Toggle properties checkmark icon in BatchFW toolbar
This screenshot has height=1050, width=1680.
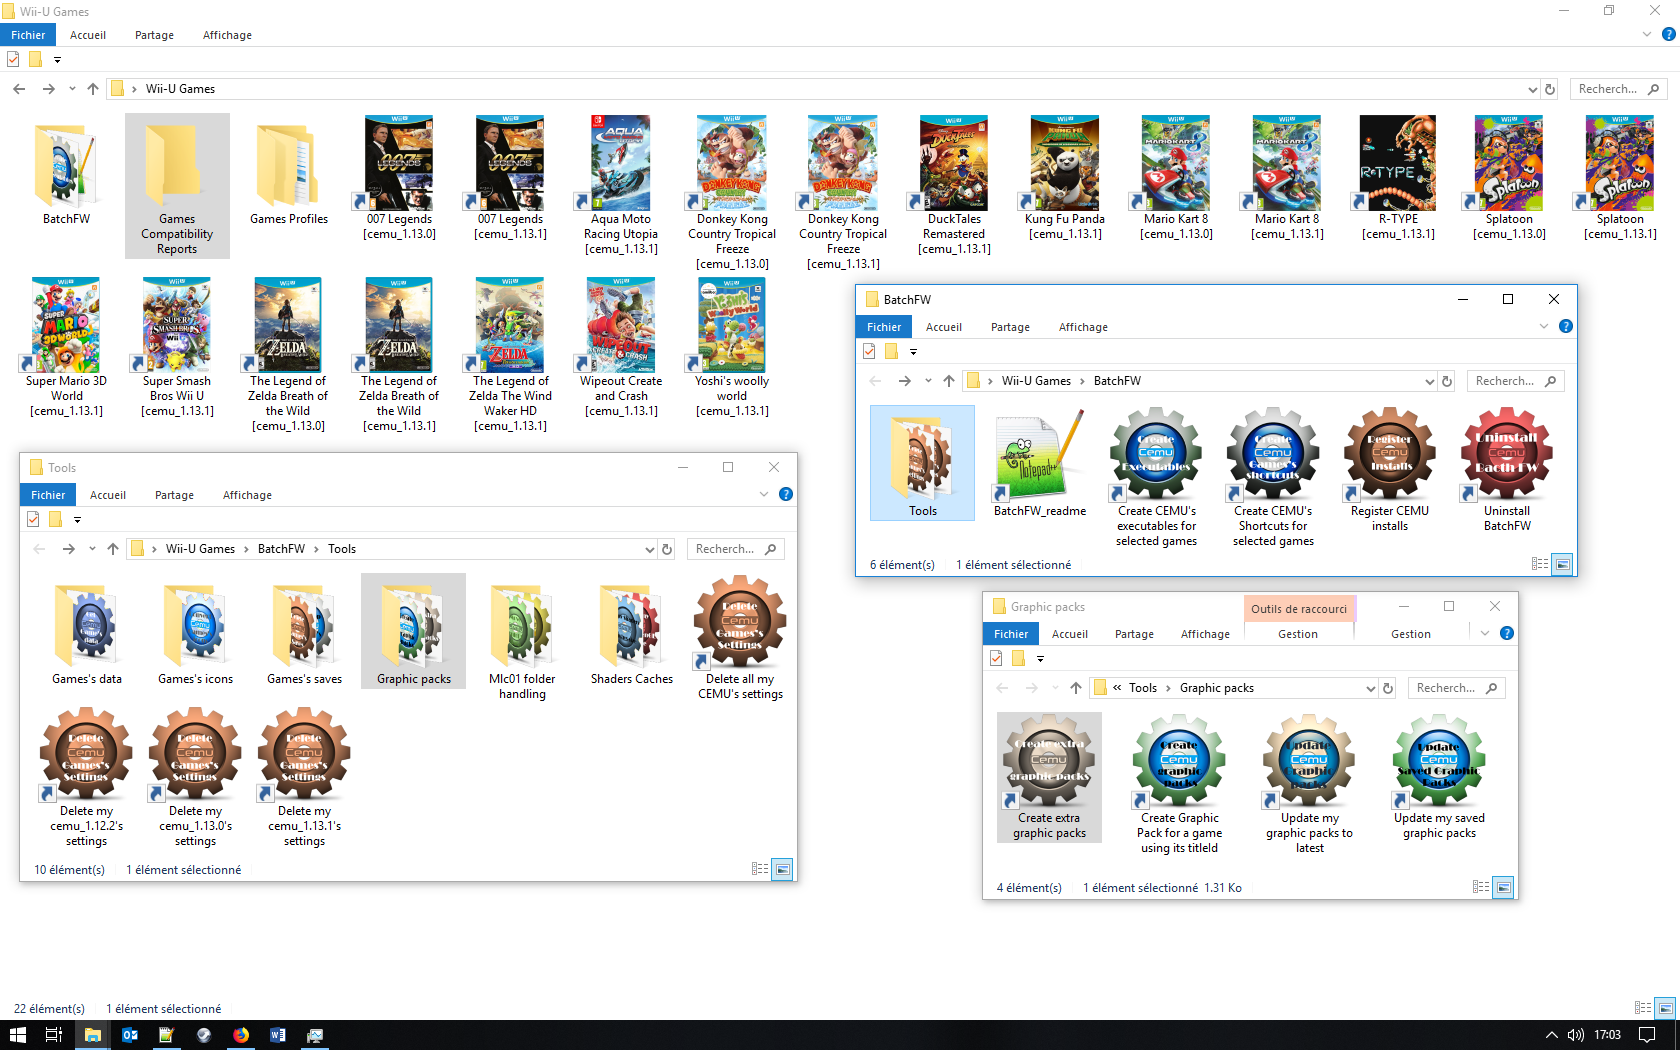click(869, 352)
